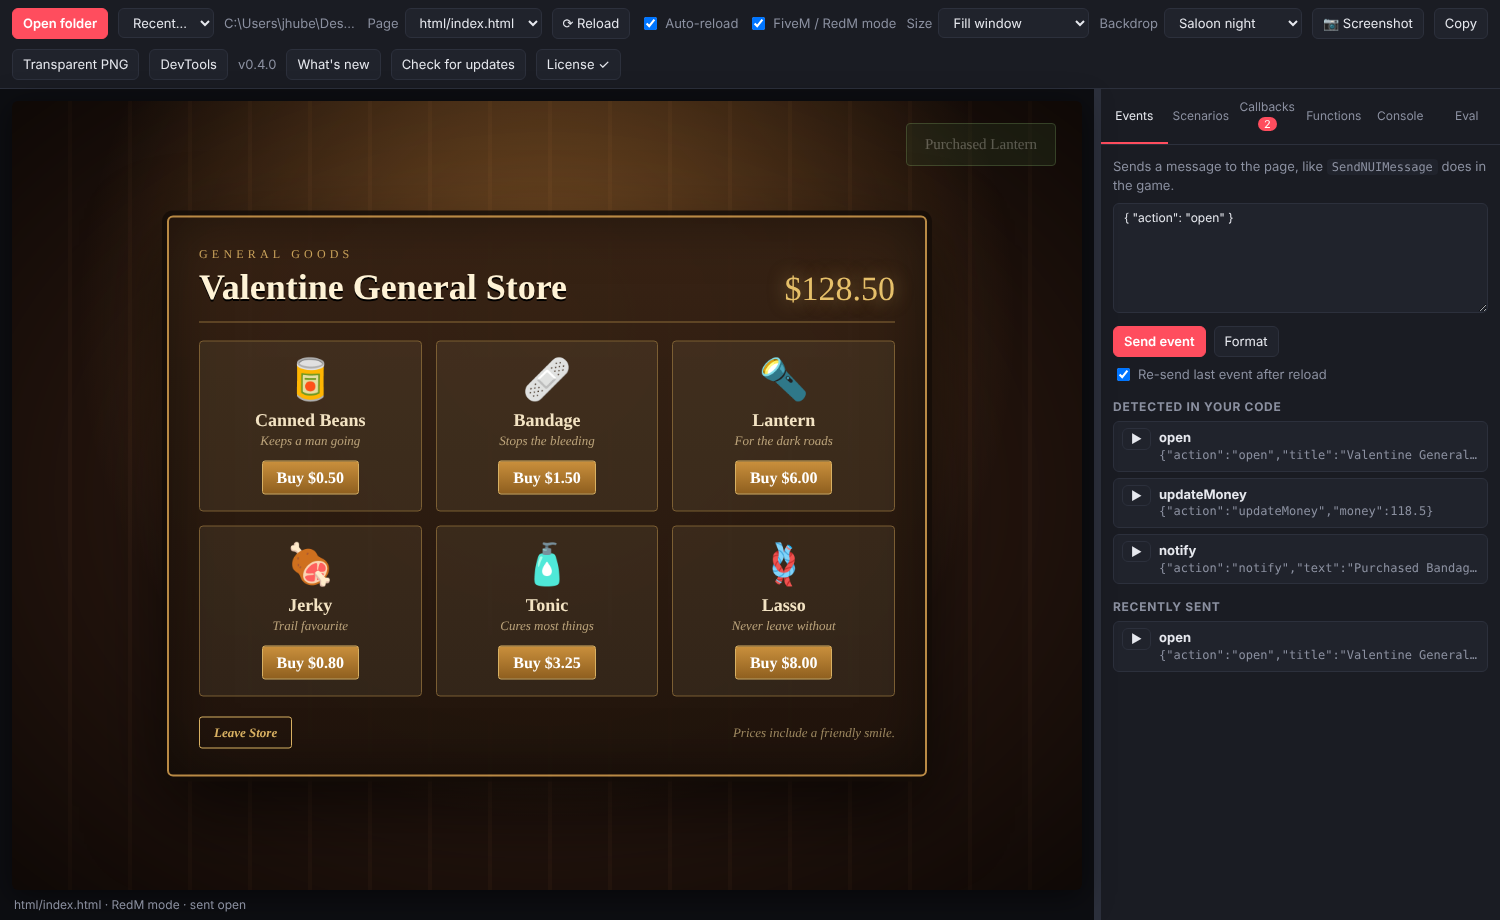The height and width of the screenshot is (920, 1500).
Task: Buy Lantern for $6.00
Action: pos(783,478)
